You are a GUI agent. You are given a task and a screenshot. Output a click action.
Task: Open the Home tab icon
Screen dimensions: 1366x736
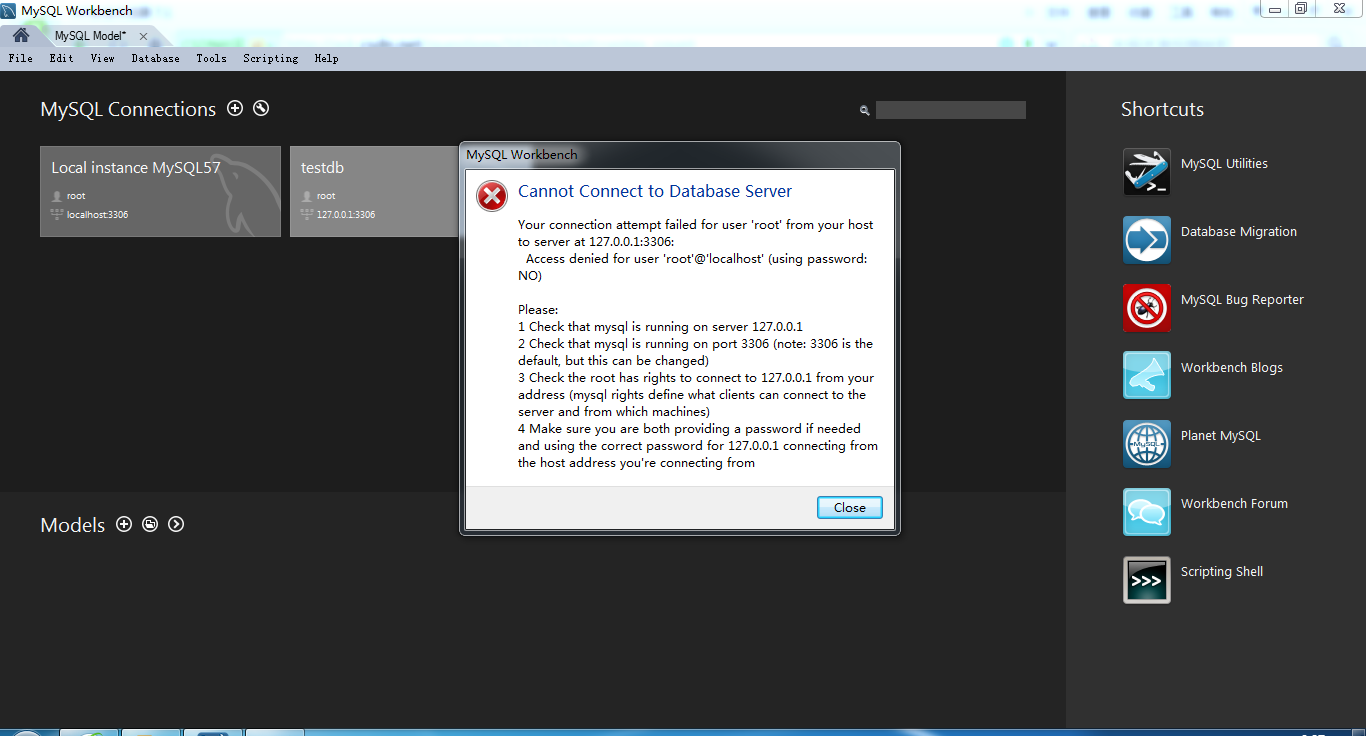[x=20, y=35]
